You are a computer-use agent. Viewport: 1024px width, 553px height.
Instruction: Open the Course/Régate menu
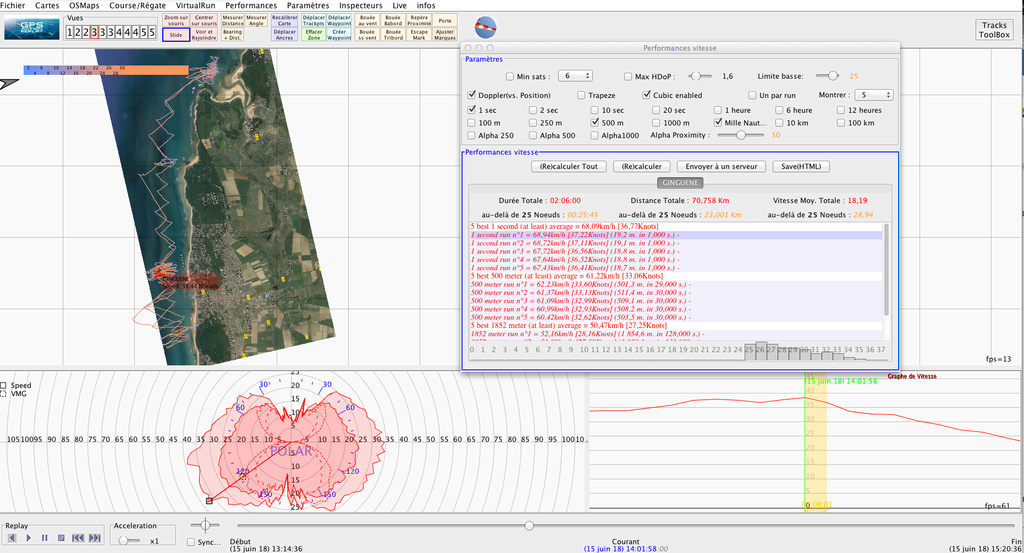pyautogui.click(x=137, y=5)
